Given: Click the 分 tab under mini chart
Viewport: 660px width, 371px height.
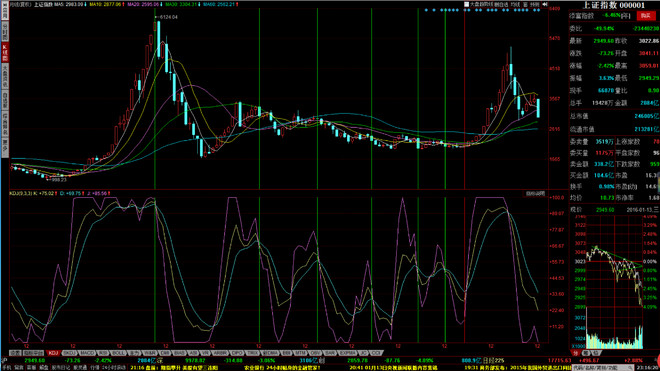Looking at the screenshot, I should 575,353.
